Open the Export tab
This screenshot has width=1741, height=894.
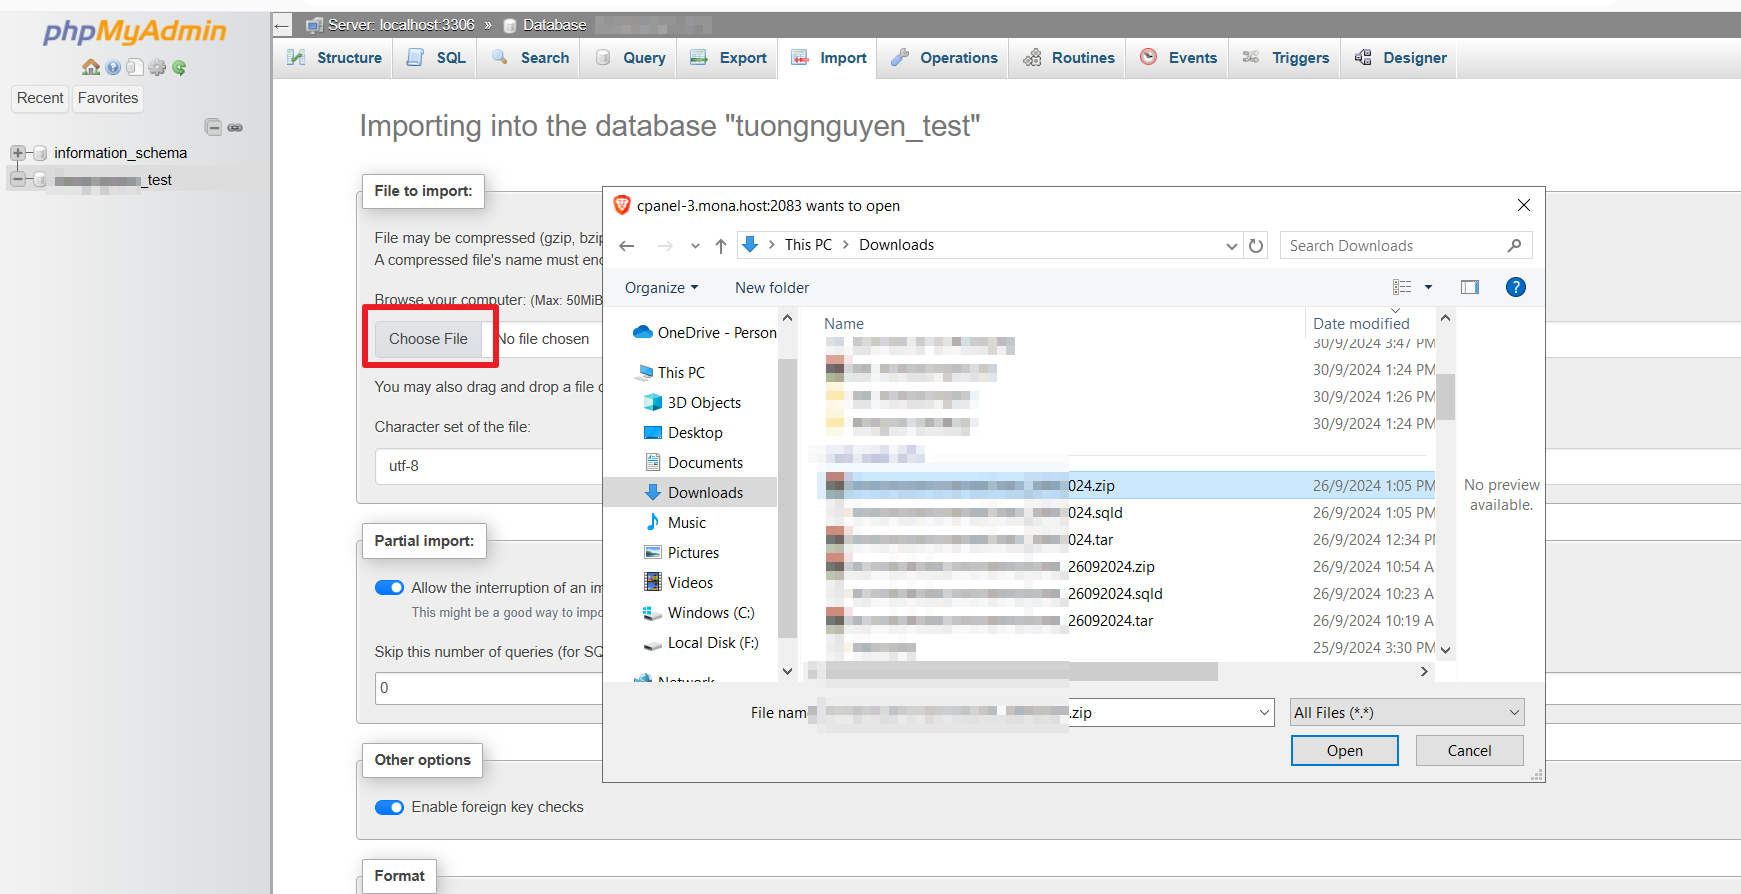[x=728, y=58]
